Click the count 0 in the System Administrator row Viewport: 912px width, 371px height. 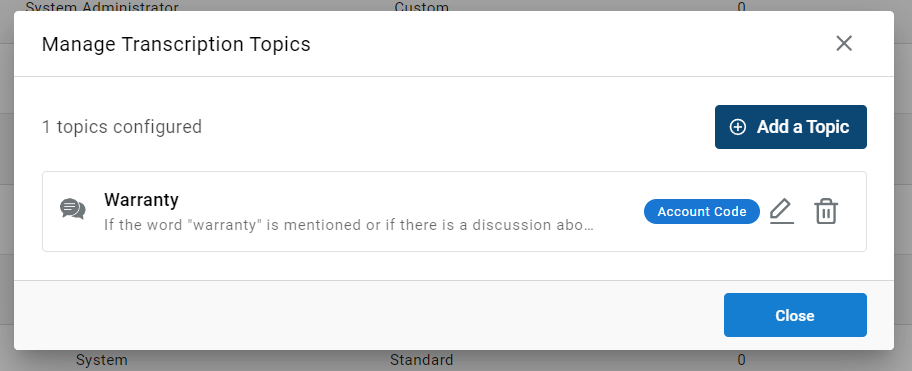[x=742, y=6]
